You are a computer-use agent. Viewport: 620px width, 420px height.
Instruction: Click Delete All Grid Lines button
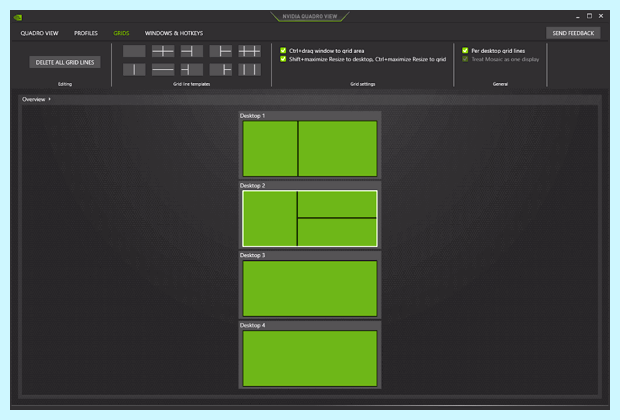(65, 62)
